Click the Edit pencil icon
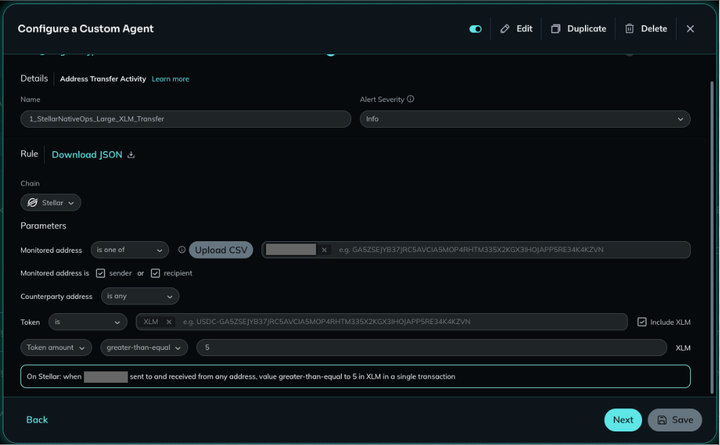Screen dimensions: 720x445 click(x=505, y=28)
